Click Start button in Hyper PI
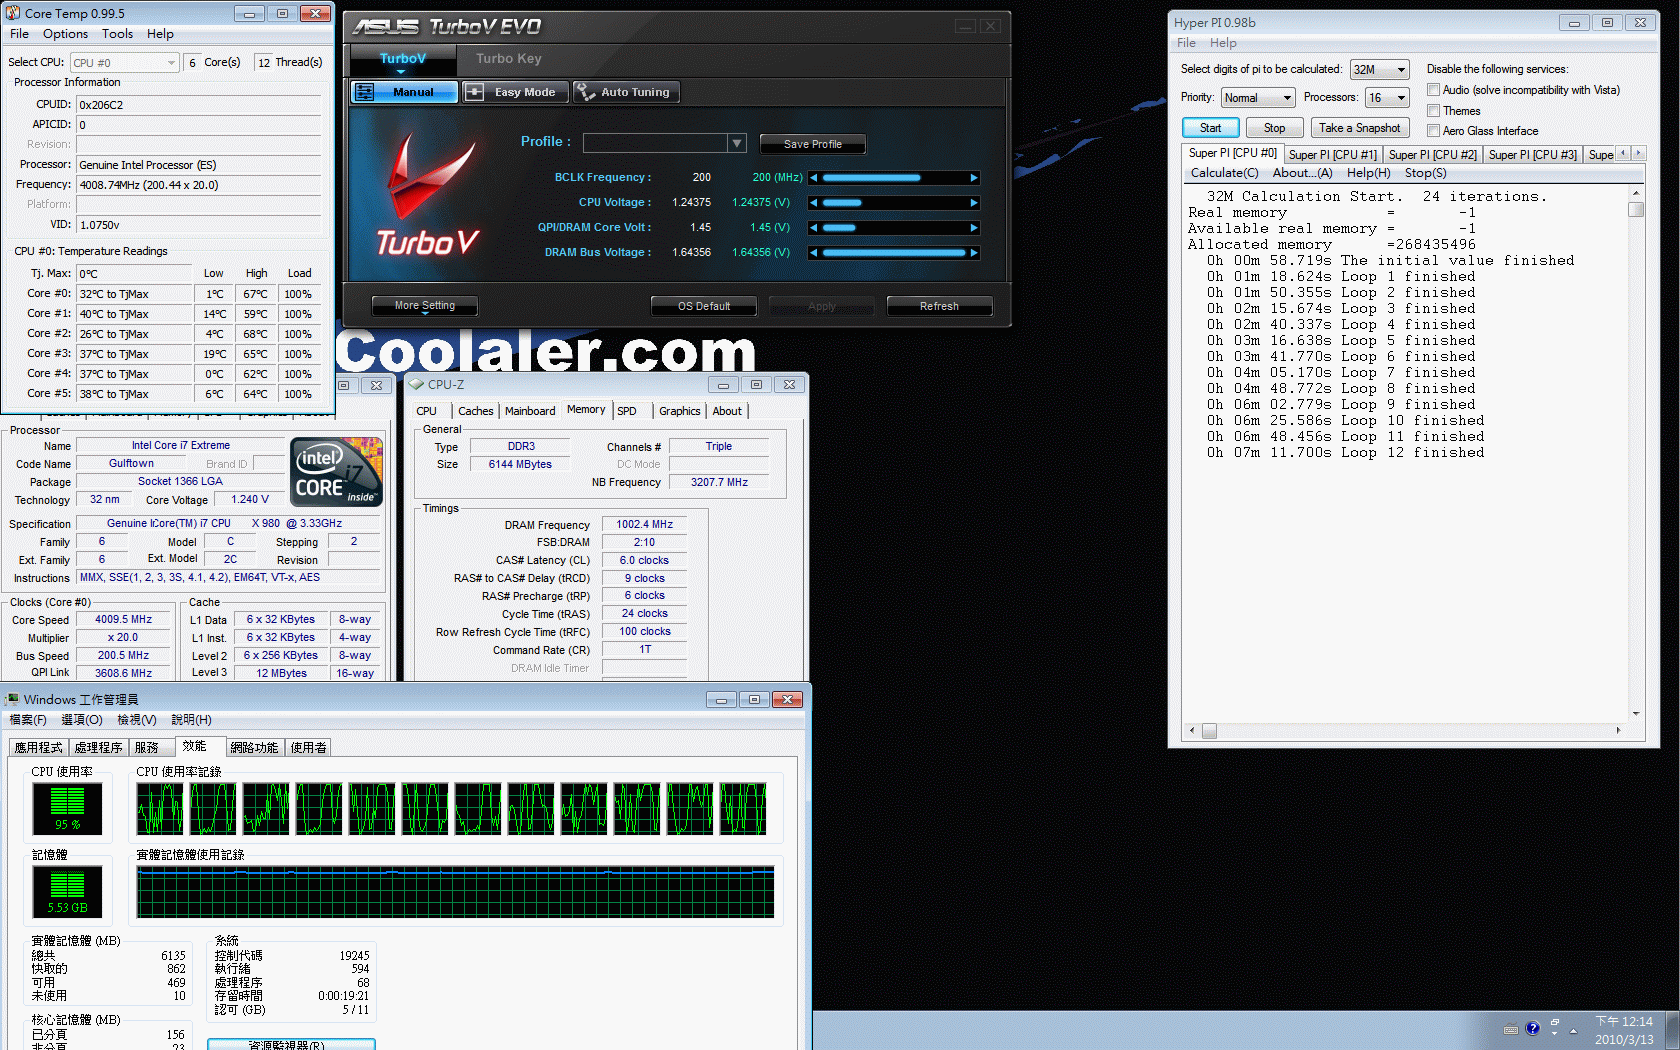1680x1050 pixels. point(1210,128)
